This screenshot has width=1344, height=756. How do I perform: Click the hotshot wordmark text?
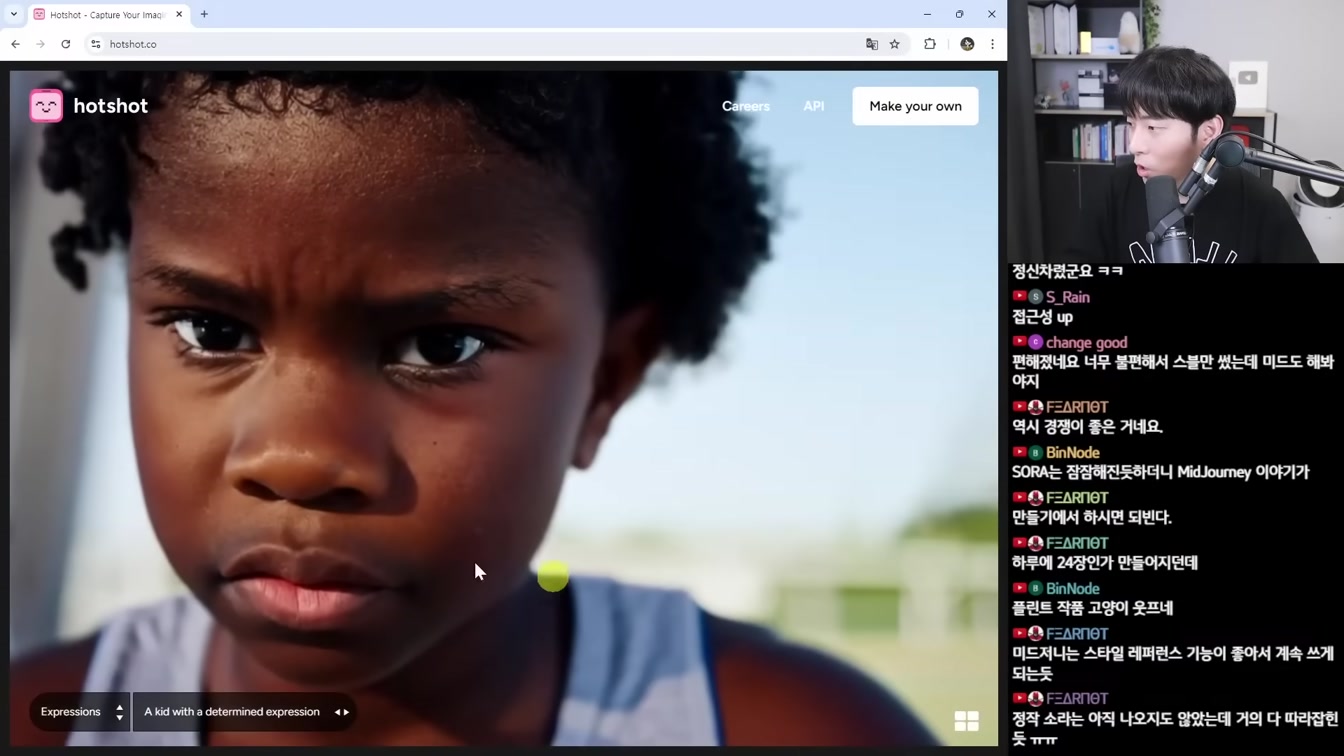point(111,106)
